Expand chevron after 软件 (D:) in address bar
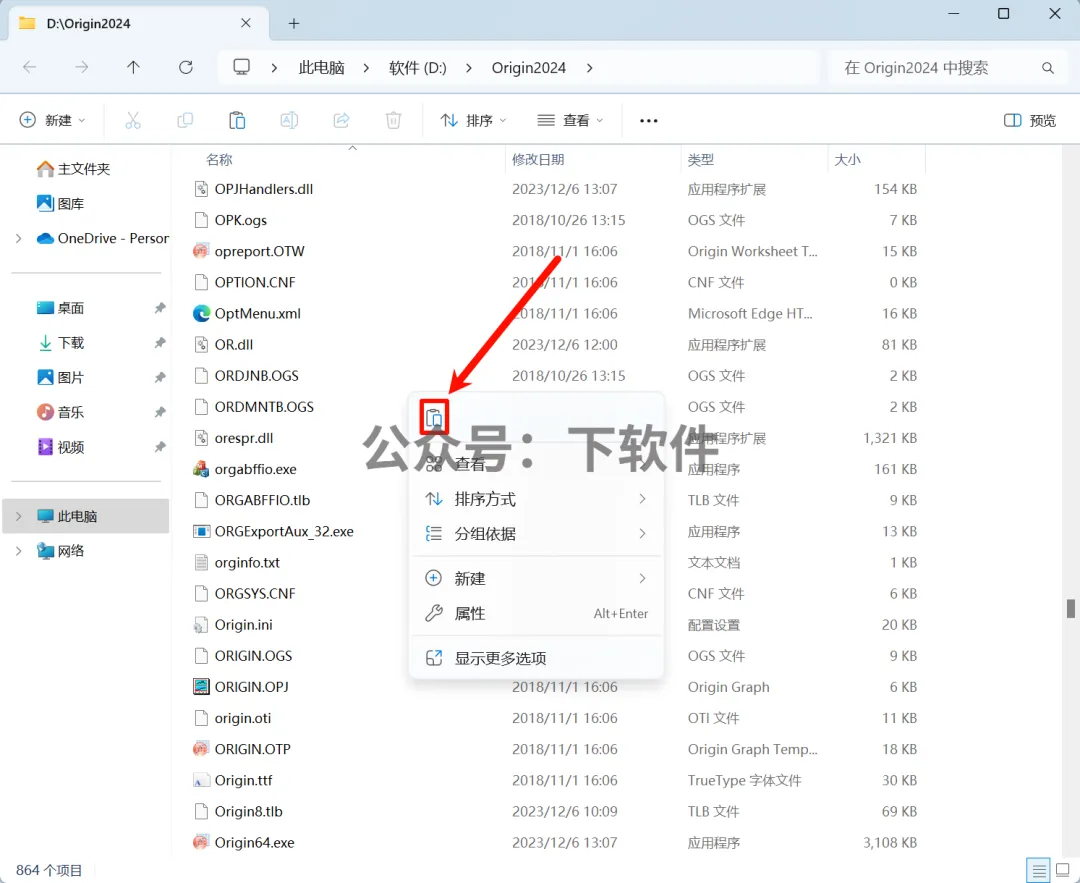The height and width of the screenshot is (883, 1080). (468, 67)
